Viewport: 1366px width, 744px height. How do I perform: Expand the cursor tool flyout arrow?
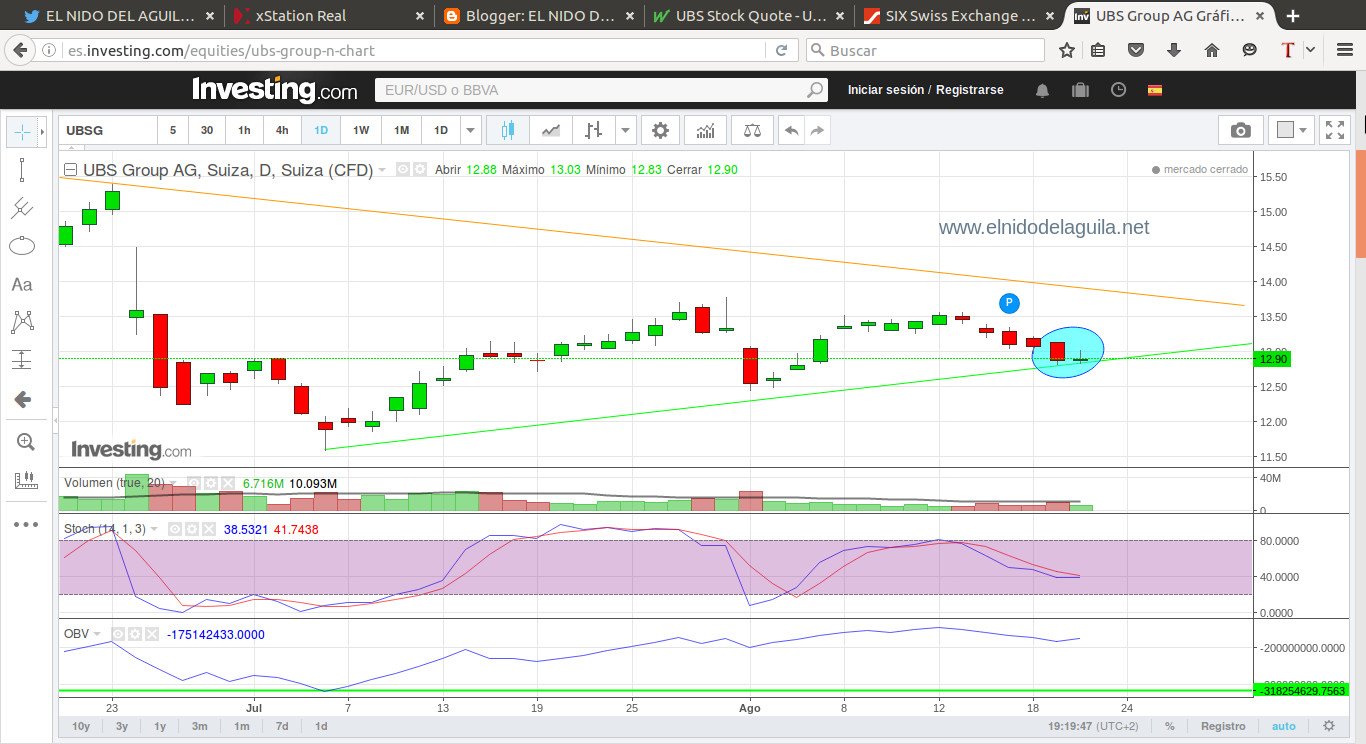pos(42,132)
